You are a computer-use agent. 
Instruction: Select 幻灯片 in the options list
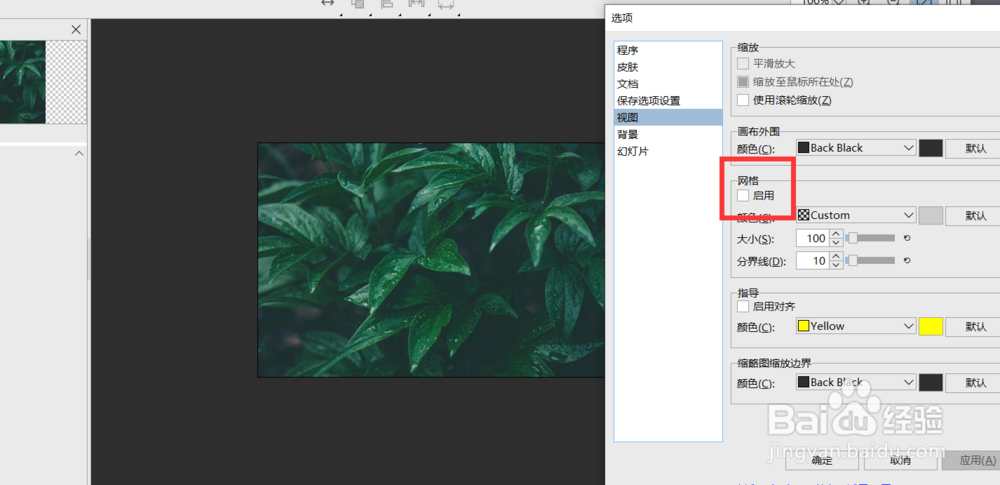(x=668, y=151)
